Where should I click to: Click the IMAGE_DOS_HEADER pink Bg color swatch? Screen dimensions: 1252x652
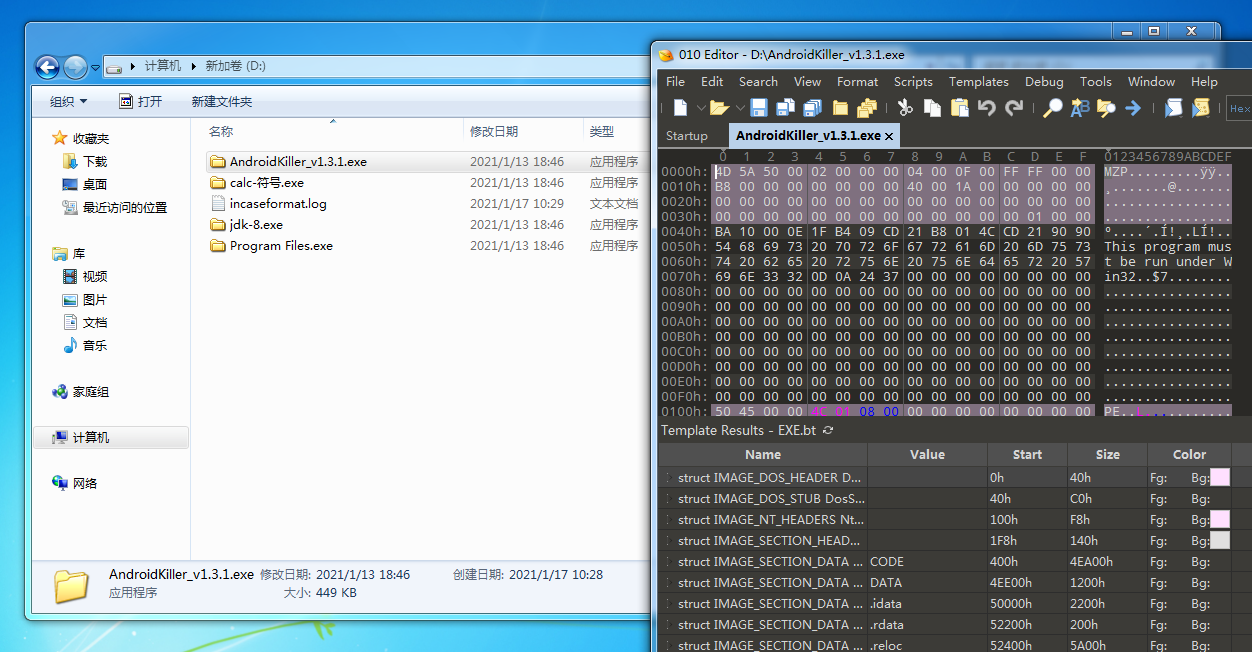click(x=1220, y=478)
